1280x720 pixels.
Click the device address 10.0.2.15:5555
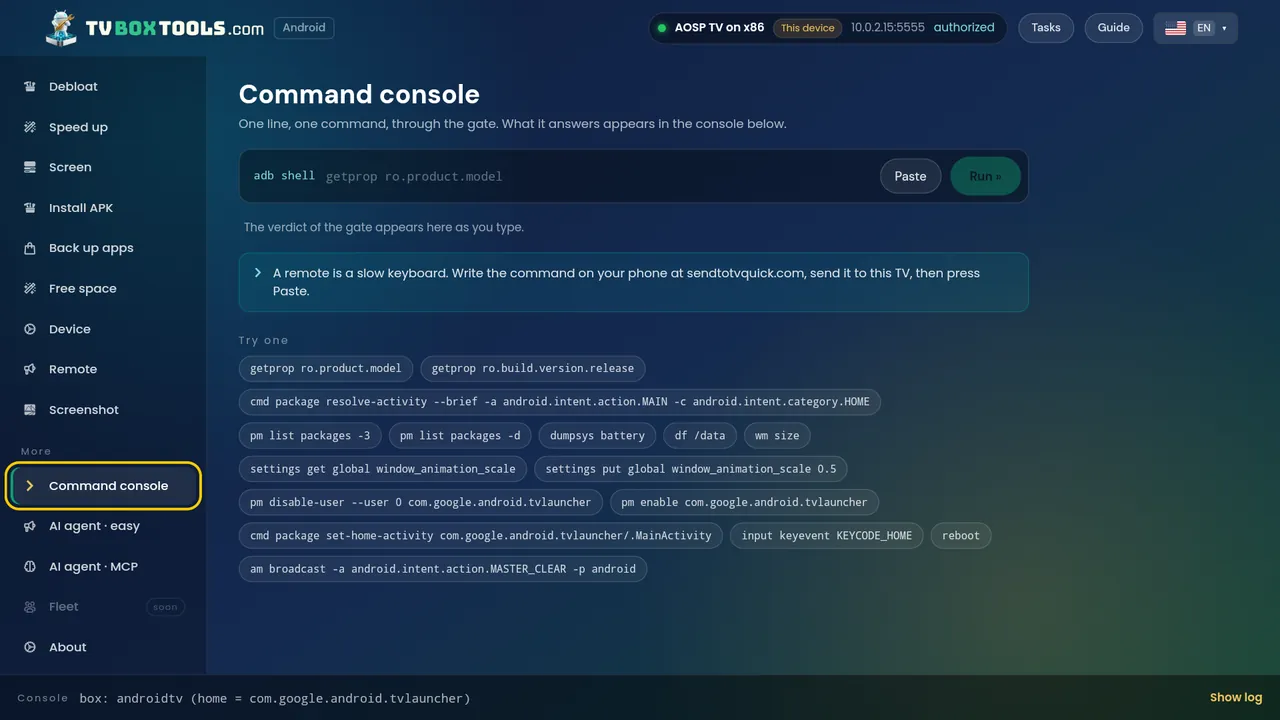(888, 28)
